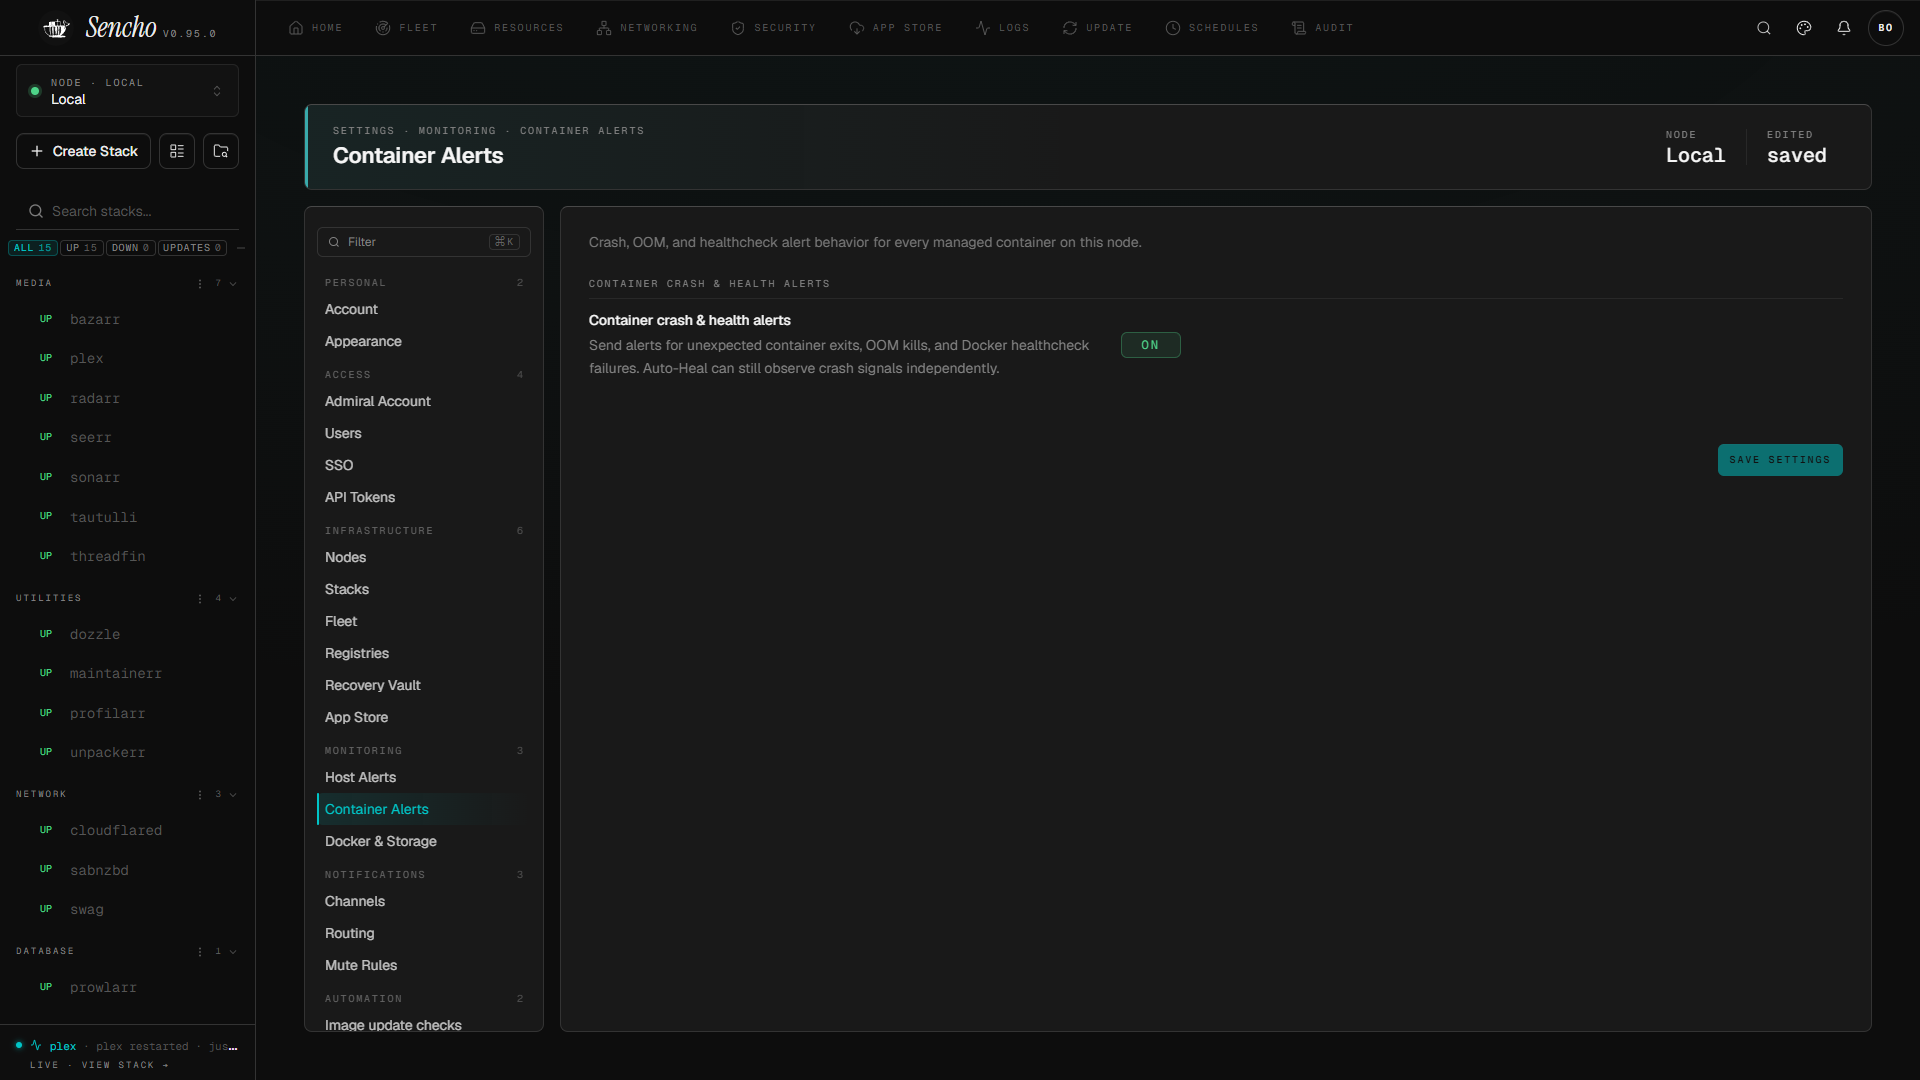Open the Host Alerts settings page
The width and height of the screenshot is (1920, 1080).
(x=424, y=777)
